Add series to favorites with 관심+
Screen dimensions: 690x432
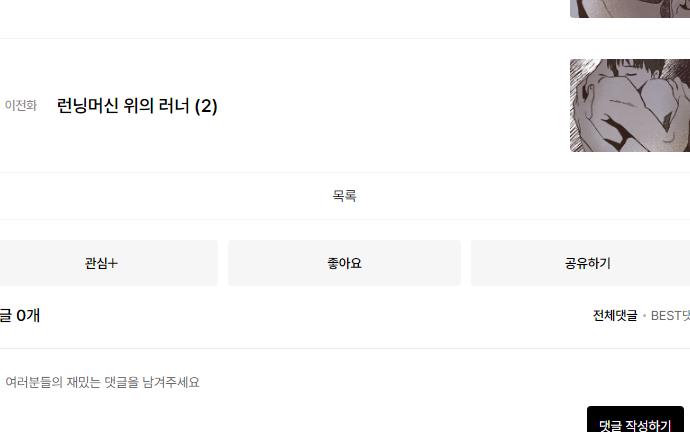[102, 263]
